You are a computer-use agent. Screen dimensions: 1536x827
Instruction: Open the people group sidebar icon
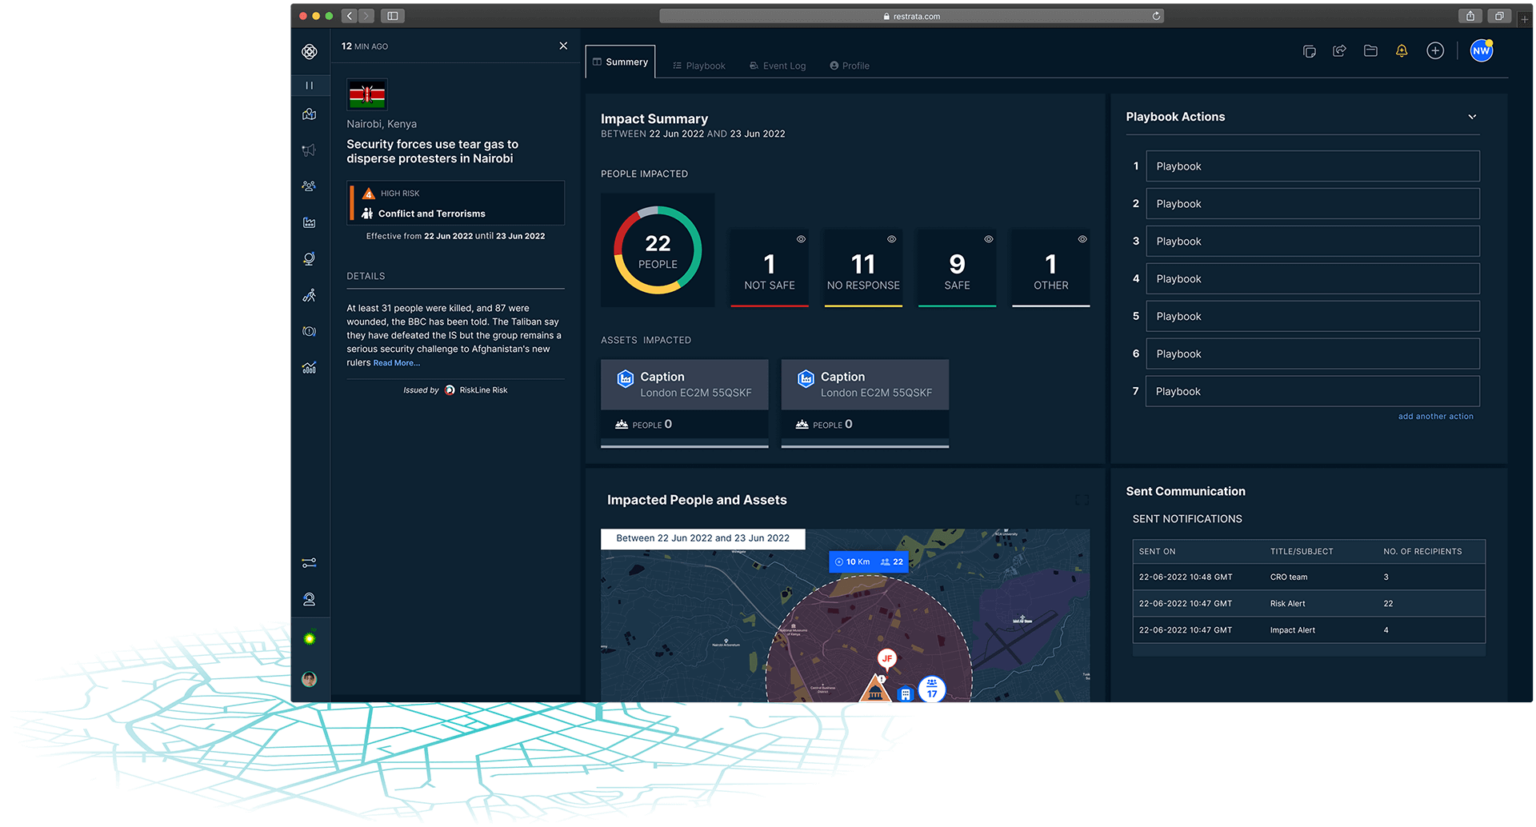click(x=309, y=186)
